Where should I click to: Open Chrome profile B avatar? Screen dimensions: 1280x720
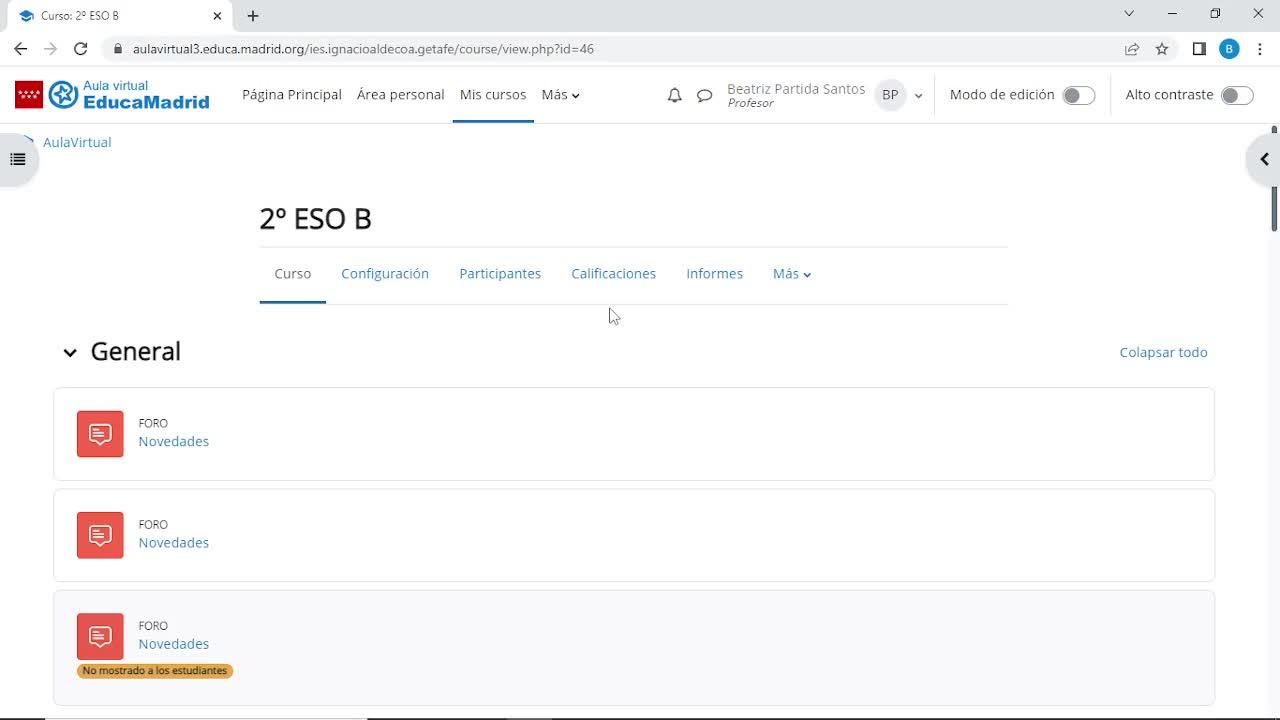pyautogui.click(x=1229, y=48)
